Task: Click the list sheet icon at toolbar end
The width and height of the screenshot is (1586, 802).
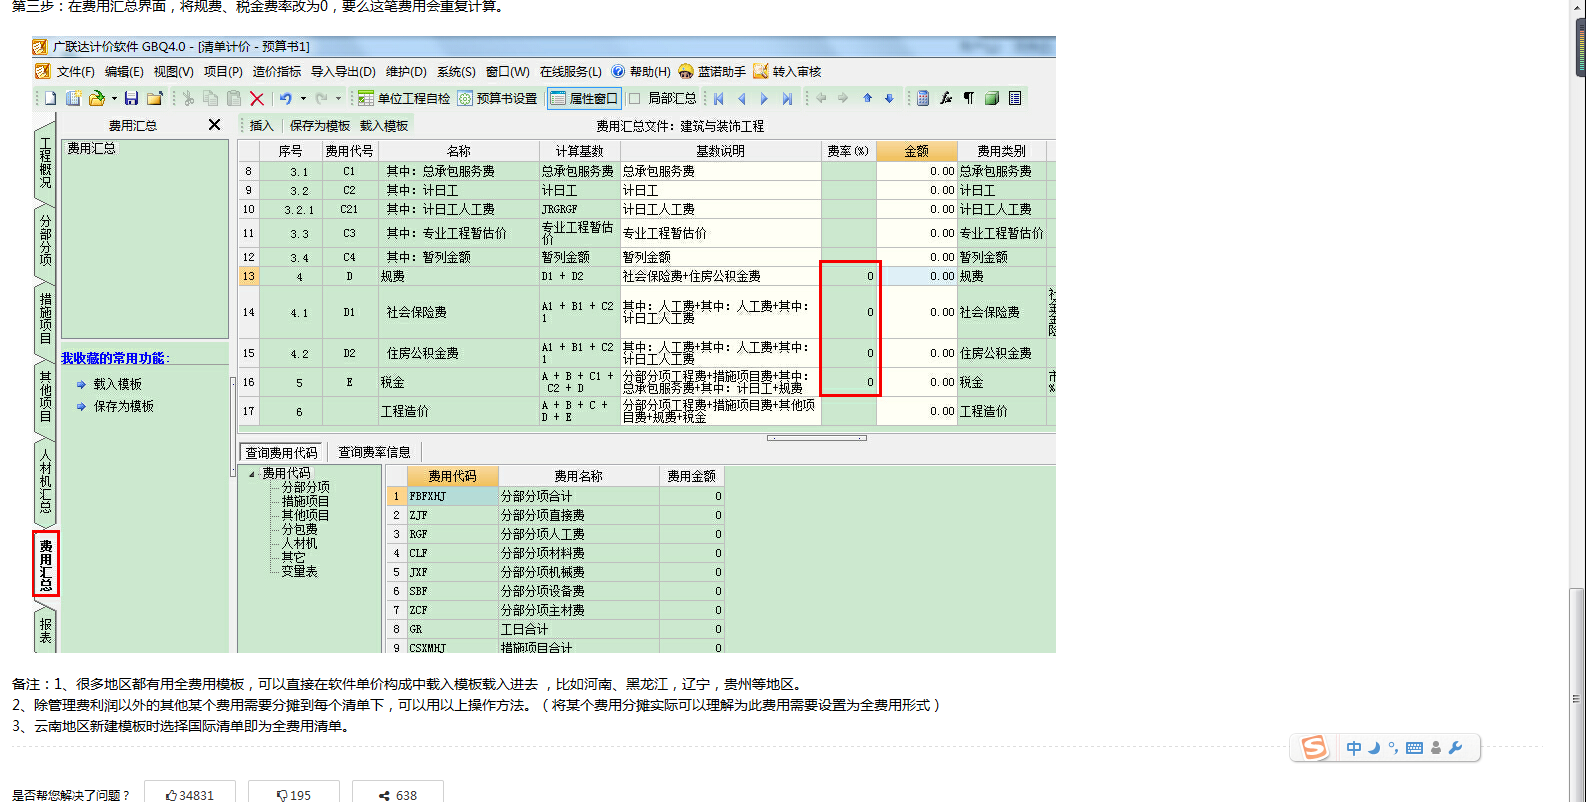Action: (x=1015, y=98)
